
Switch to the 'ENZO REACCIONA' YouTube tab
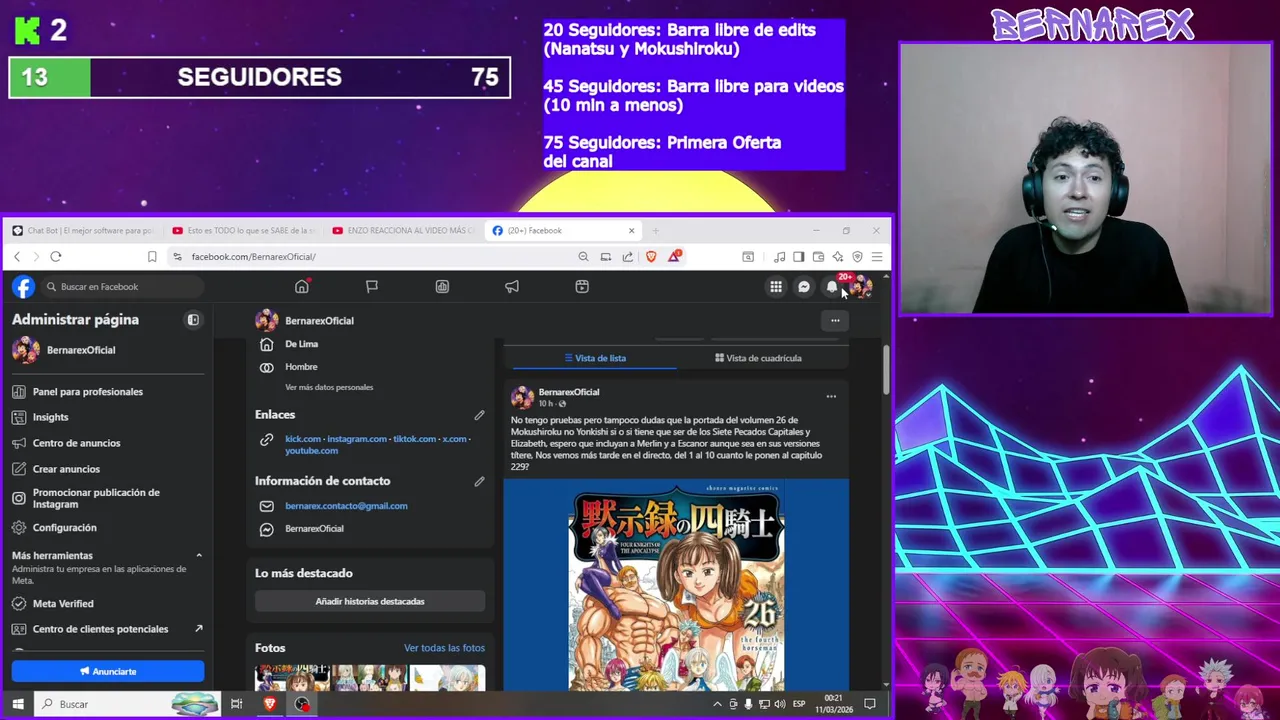[x=402, y=231]
